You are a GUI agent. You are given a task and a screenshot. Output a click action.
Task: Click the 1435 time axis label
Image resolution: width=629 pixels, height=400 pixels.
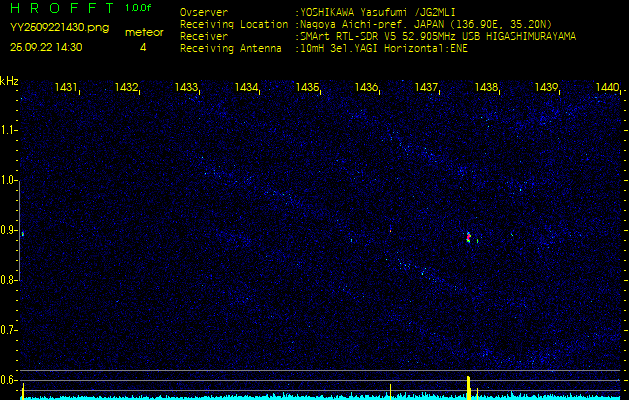[307, 87]
